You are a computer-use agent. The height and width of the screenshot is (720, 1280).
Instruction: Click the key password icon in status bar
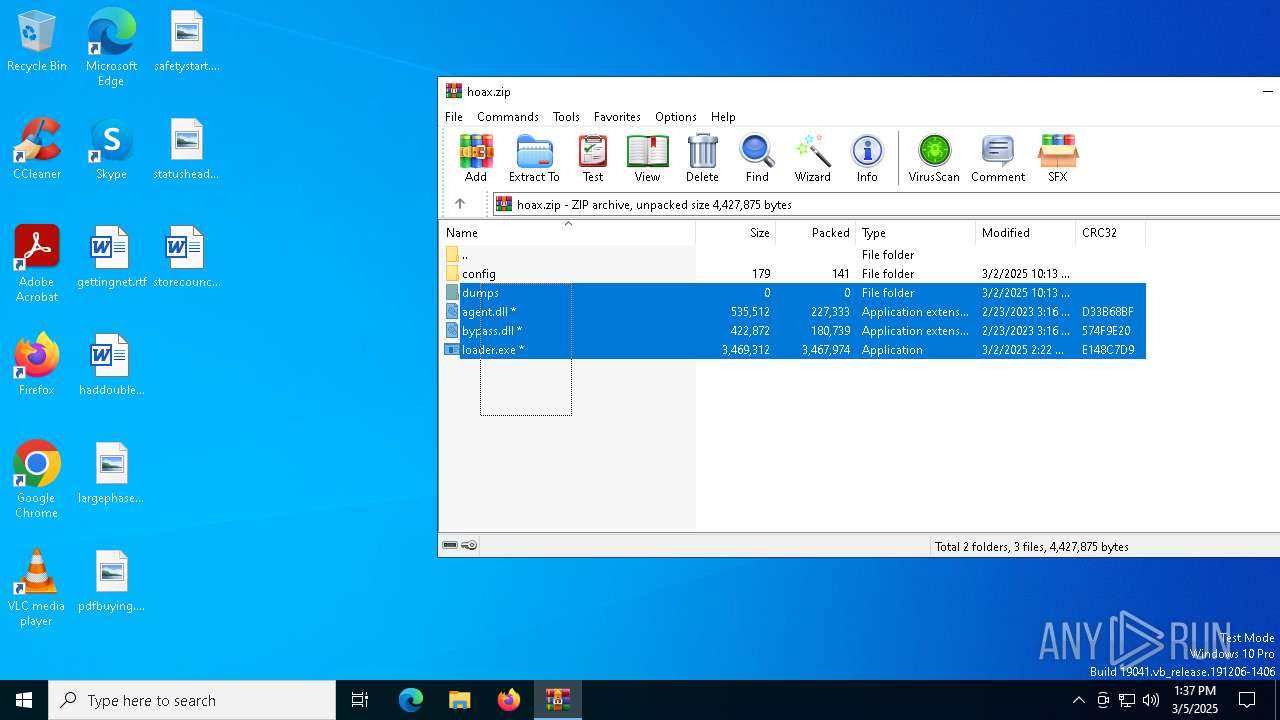coord(469,545)
